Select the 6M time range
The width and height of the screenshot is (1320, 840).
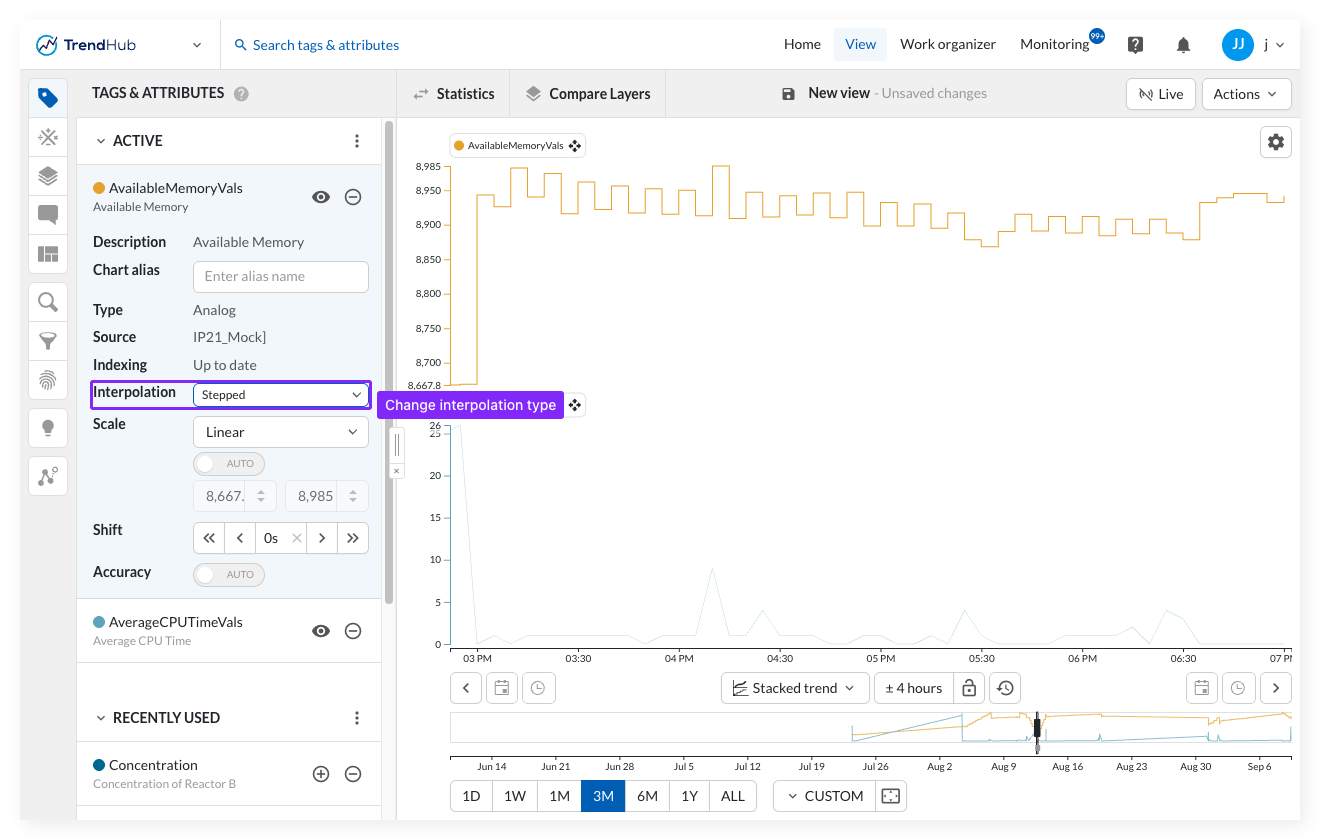(x=647, y=796)
